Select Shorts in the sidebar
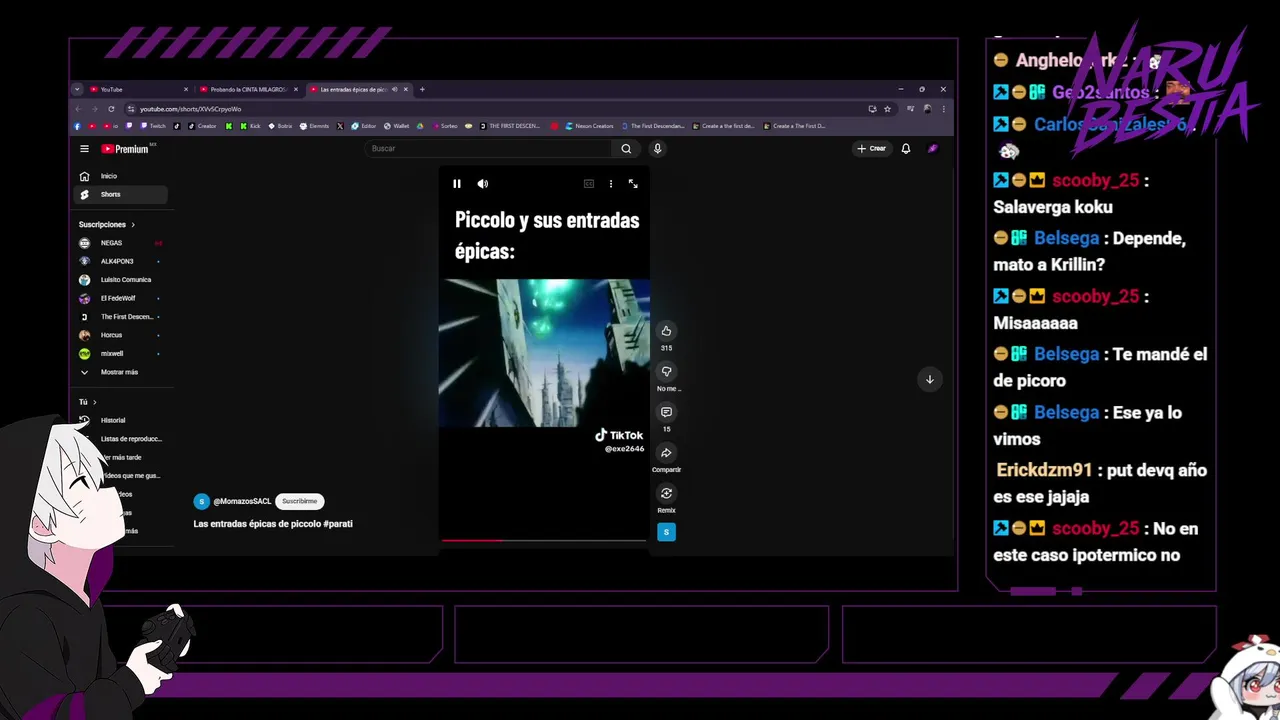The image size is (1280, 720). tap(121, 194)
